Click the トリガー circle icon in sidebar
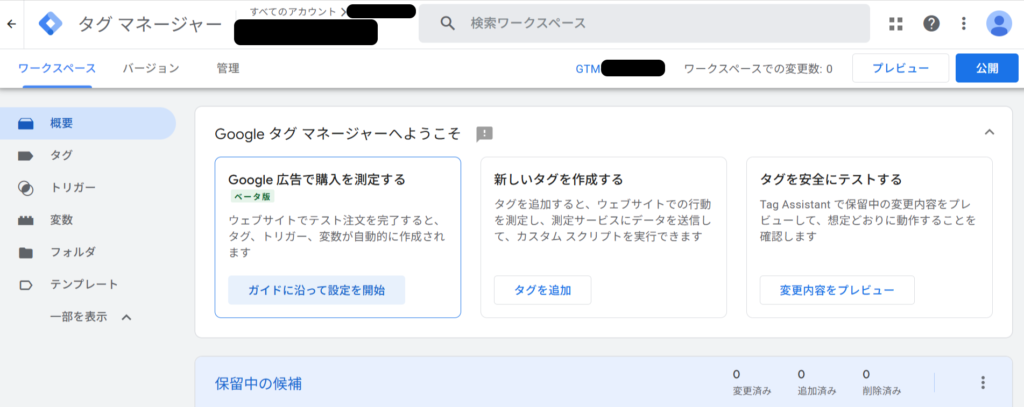The height and width of the screenshot is (407, 1024). [25, 188]
